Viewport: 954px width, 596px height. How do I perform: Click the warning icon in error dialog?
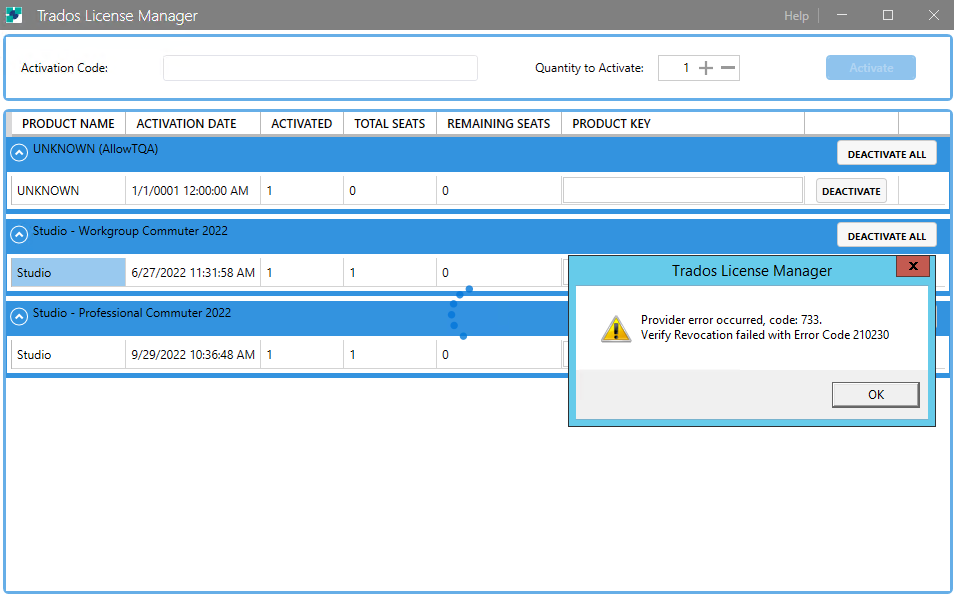(616, 329)
